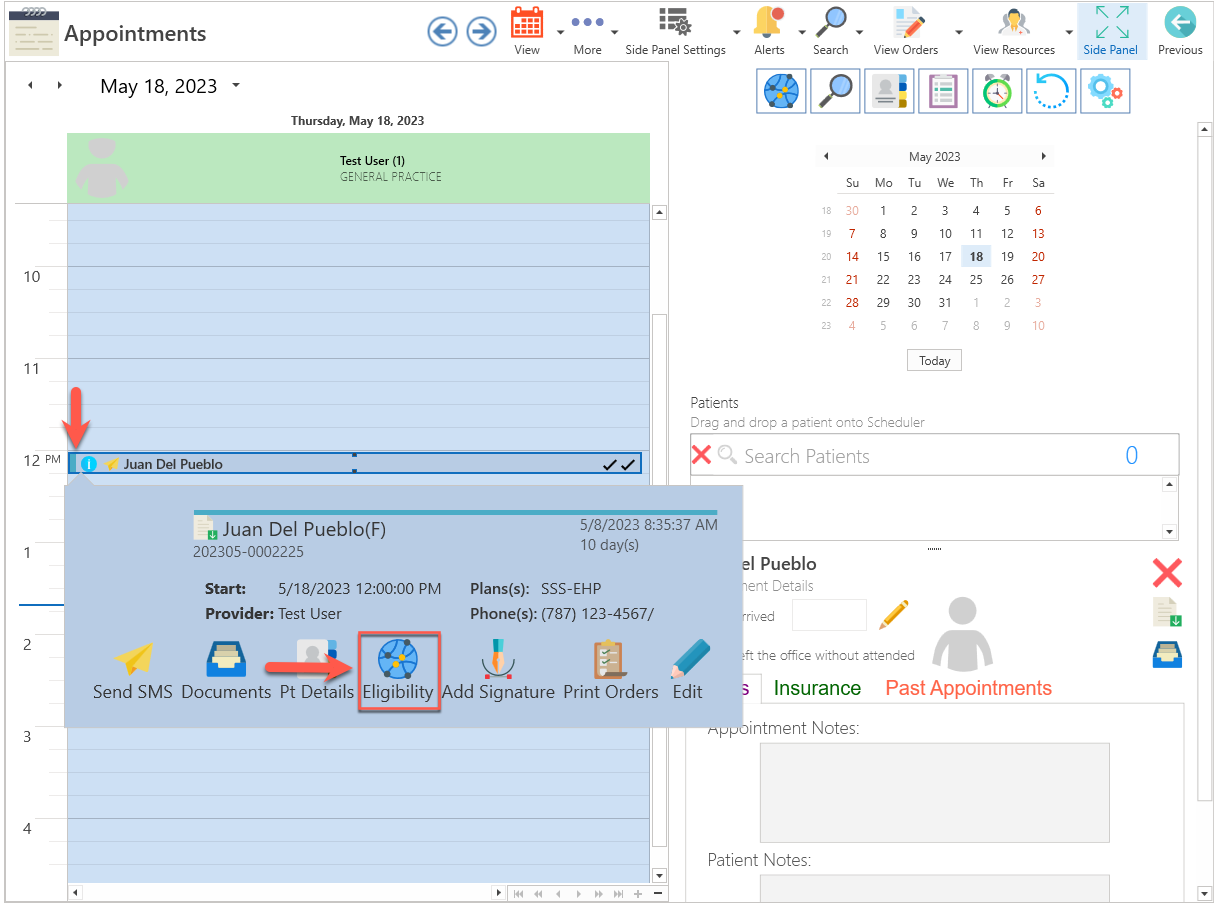Expand the Alerts dropdown arrow
The image size is (1218, 907).
click(802, 32)
